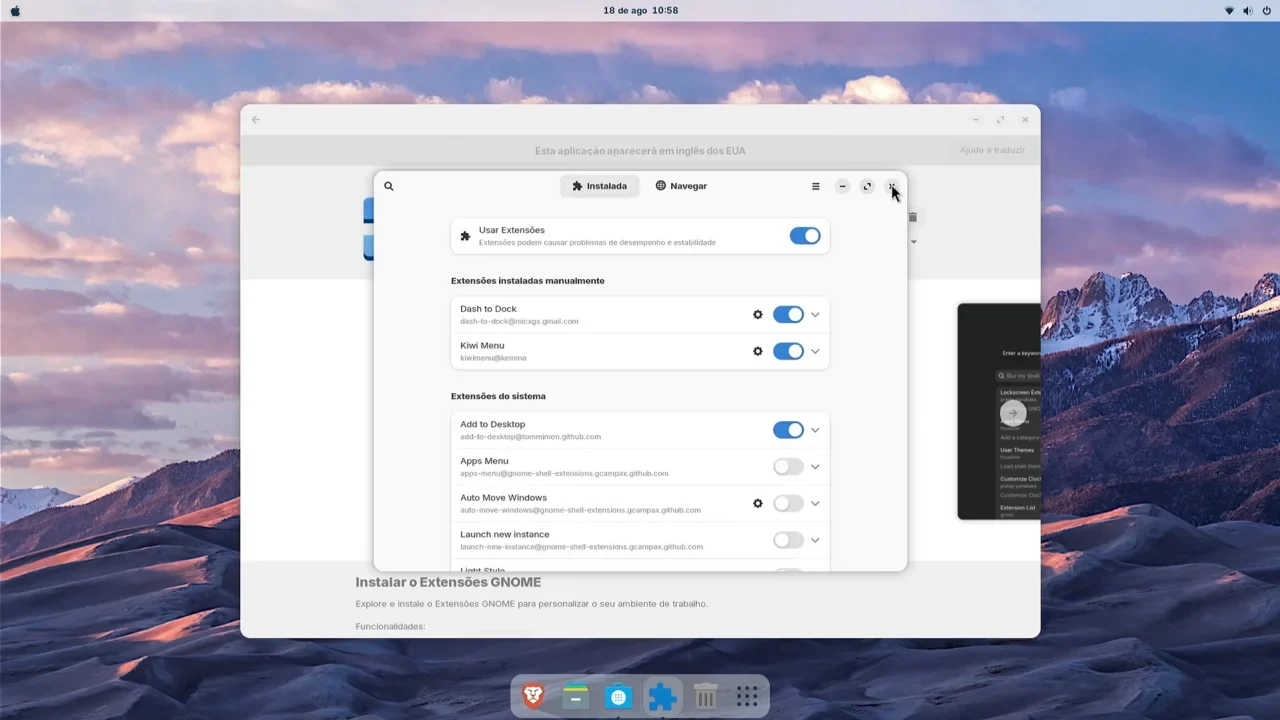
Task: Switch to the Navegar tab
Action: (x=681, y=186)
